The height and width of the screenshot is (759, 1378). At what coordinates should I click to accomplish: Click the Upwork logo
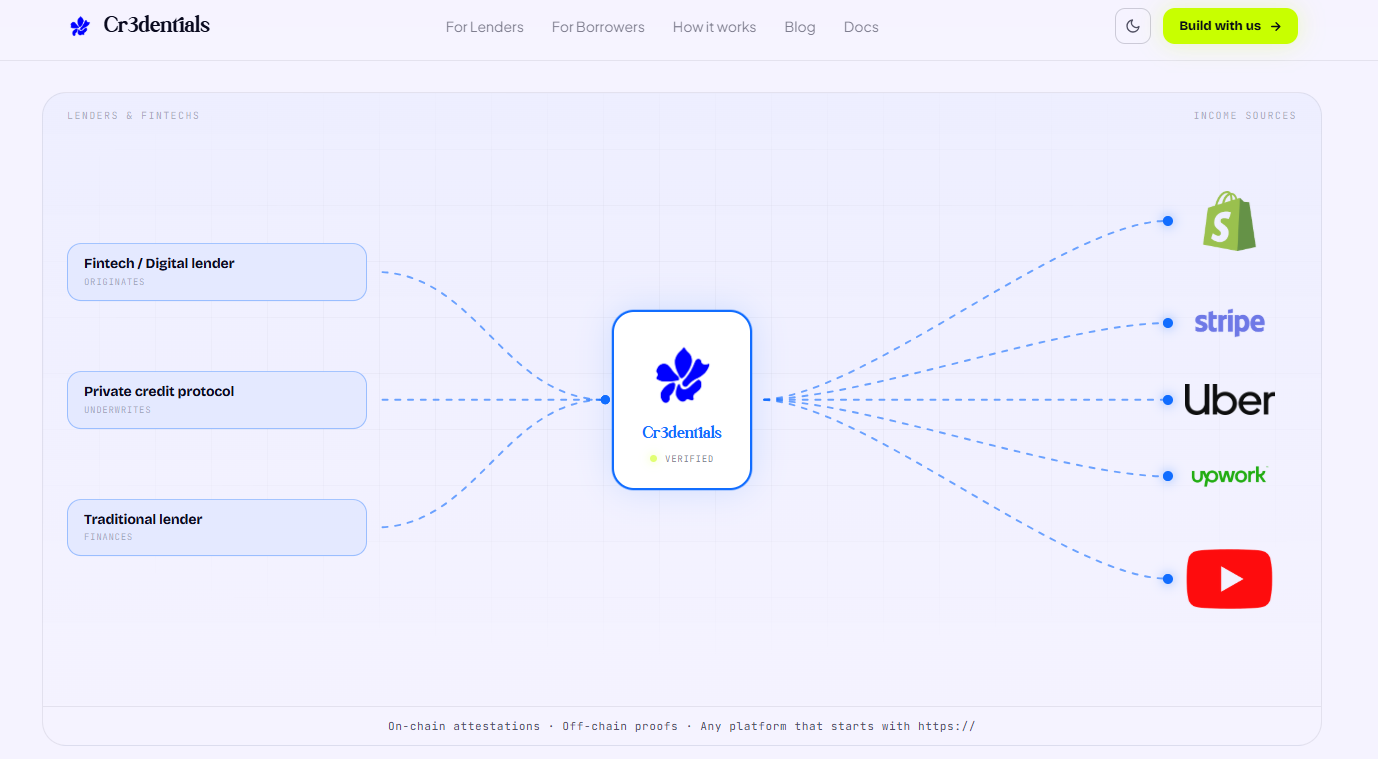point(1229,476)
